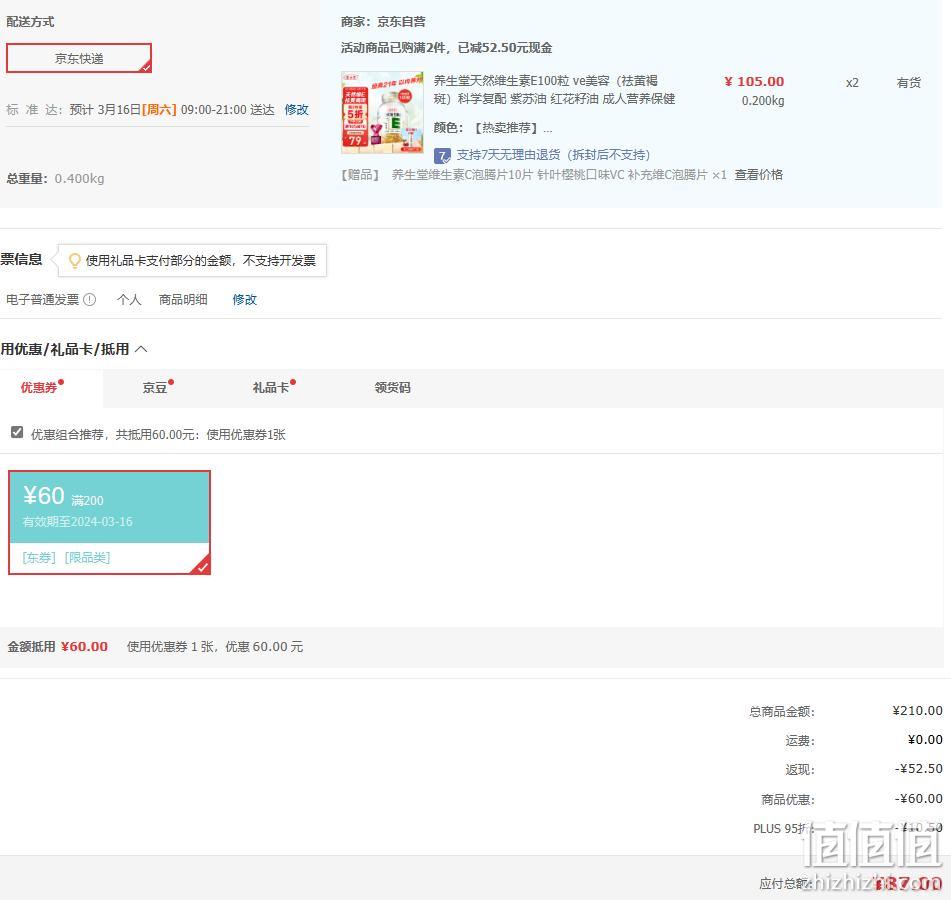Click 修改 next to delivery time
951x900 pixels.
click(297, 110)
